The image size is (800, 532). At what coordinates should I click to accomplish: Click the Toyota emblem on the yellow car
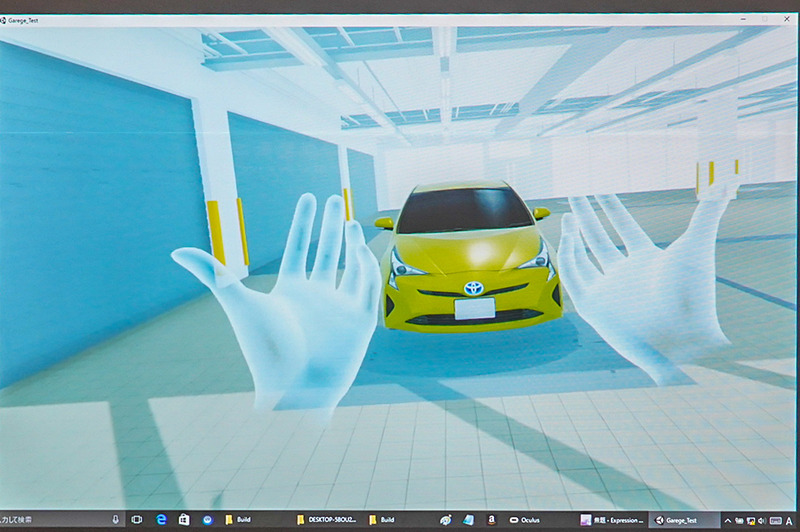coord(473,288)
